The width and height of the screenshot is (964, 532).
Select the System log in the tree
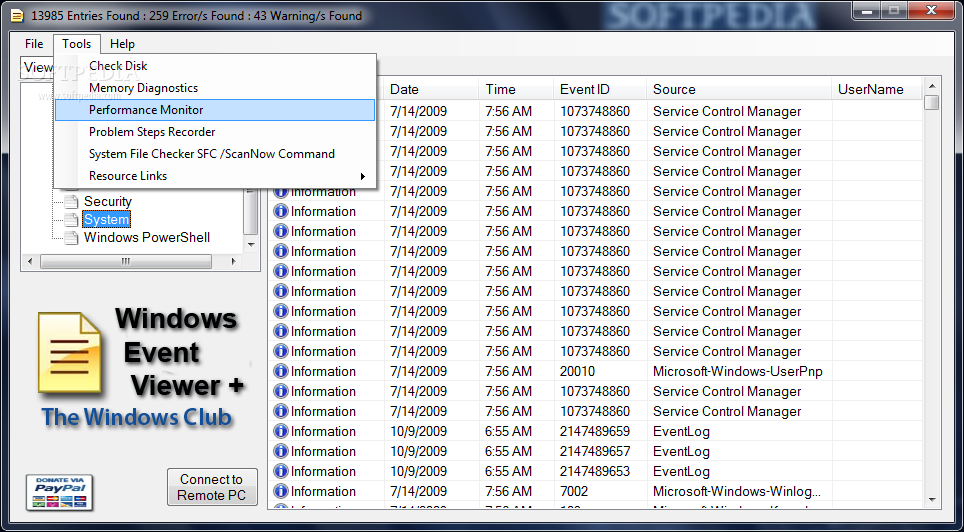pyautogui.click(x=106, y=219)
